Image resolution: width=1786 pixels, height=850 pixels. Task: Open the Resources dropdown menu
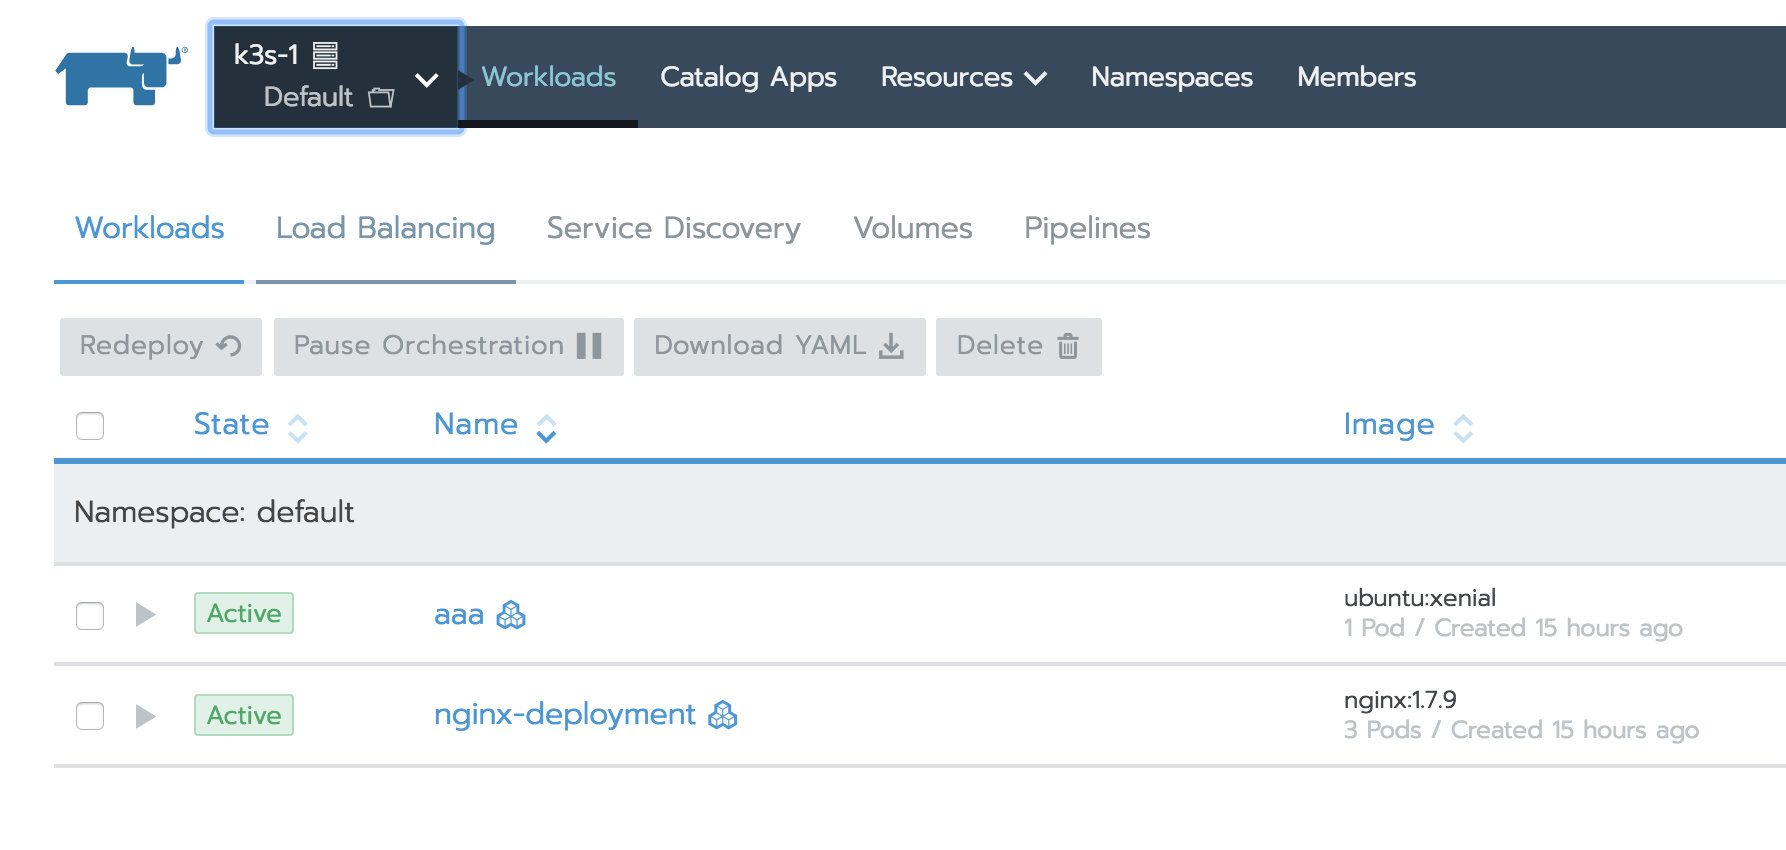coord(963,77)
